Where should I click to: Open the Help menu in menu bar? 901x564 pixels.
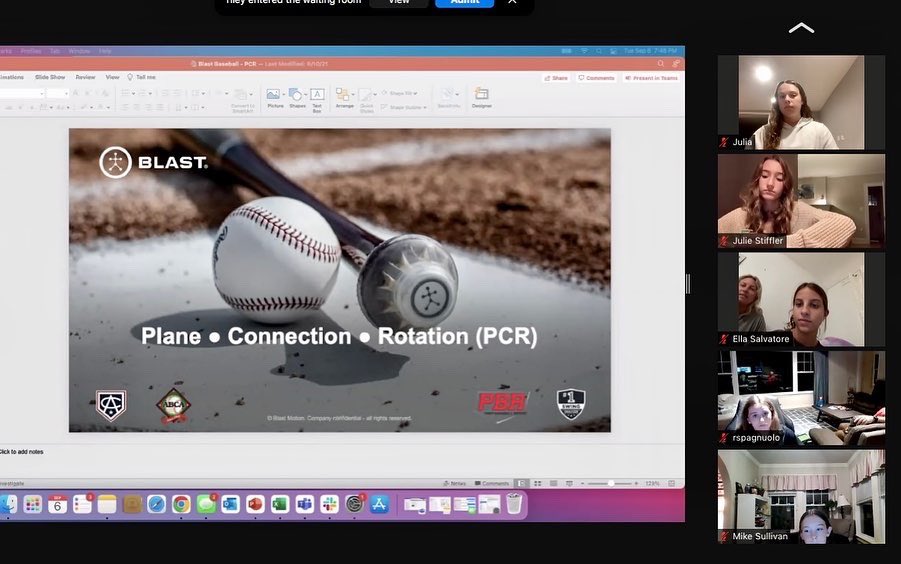[105, 51]
